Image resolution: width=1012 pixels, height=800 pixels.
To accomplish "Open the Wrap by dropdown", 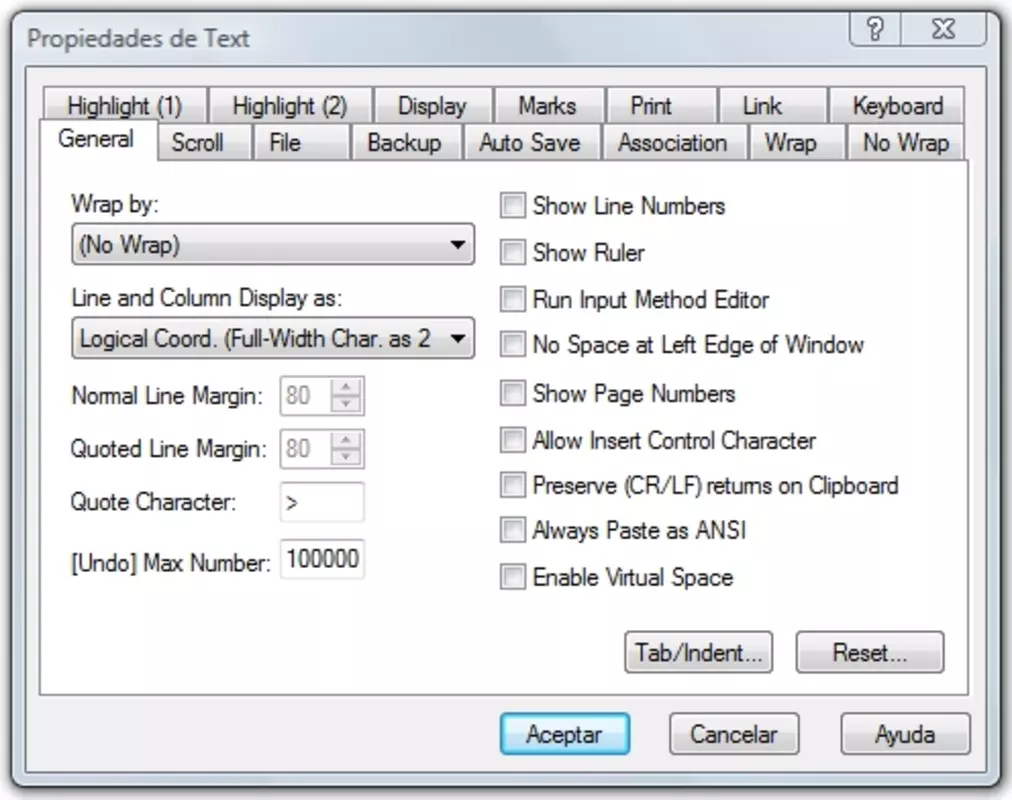I will point(273,245).
